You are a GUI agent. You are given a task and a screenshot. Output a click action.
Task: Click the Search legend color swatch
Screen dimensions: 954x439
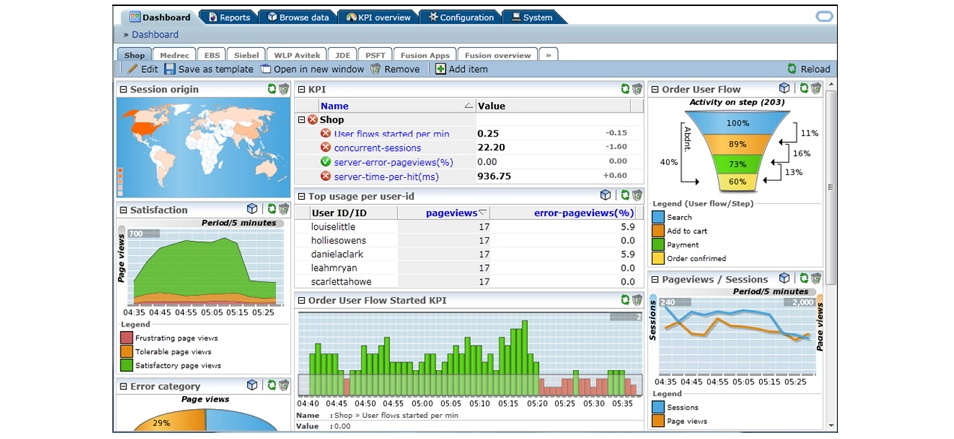click(x=658, y=217)
